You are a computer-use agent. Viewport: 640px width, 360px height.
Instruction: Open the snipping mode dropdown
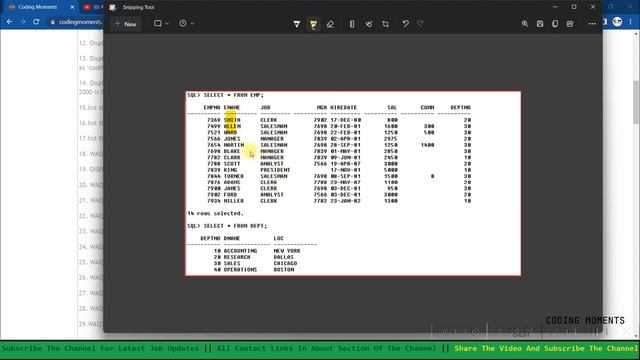[x=161, y=24]
